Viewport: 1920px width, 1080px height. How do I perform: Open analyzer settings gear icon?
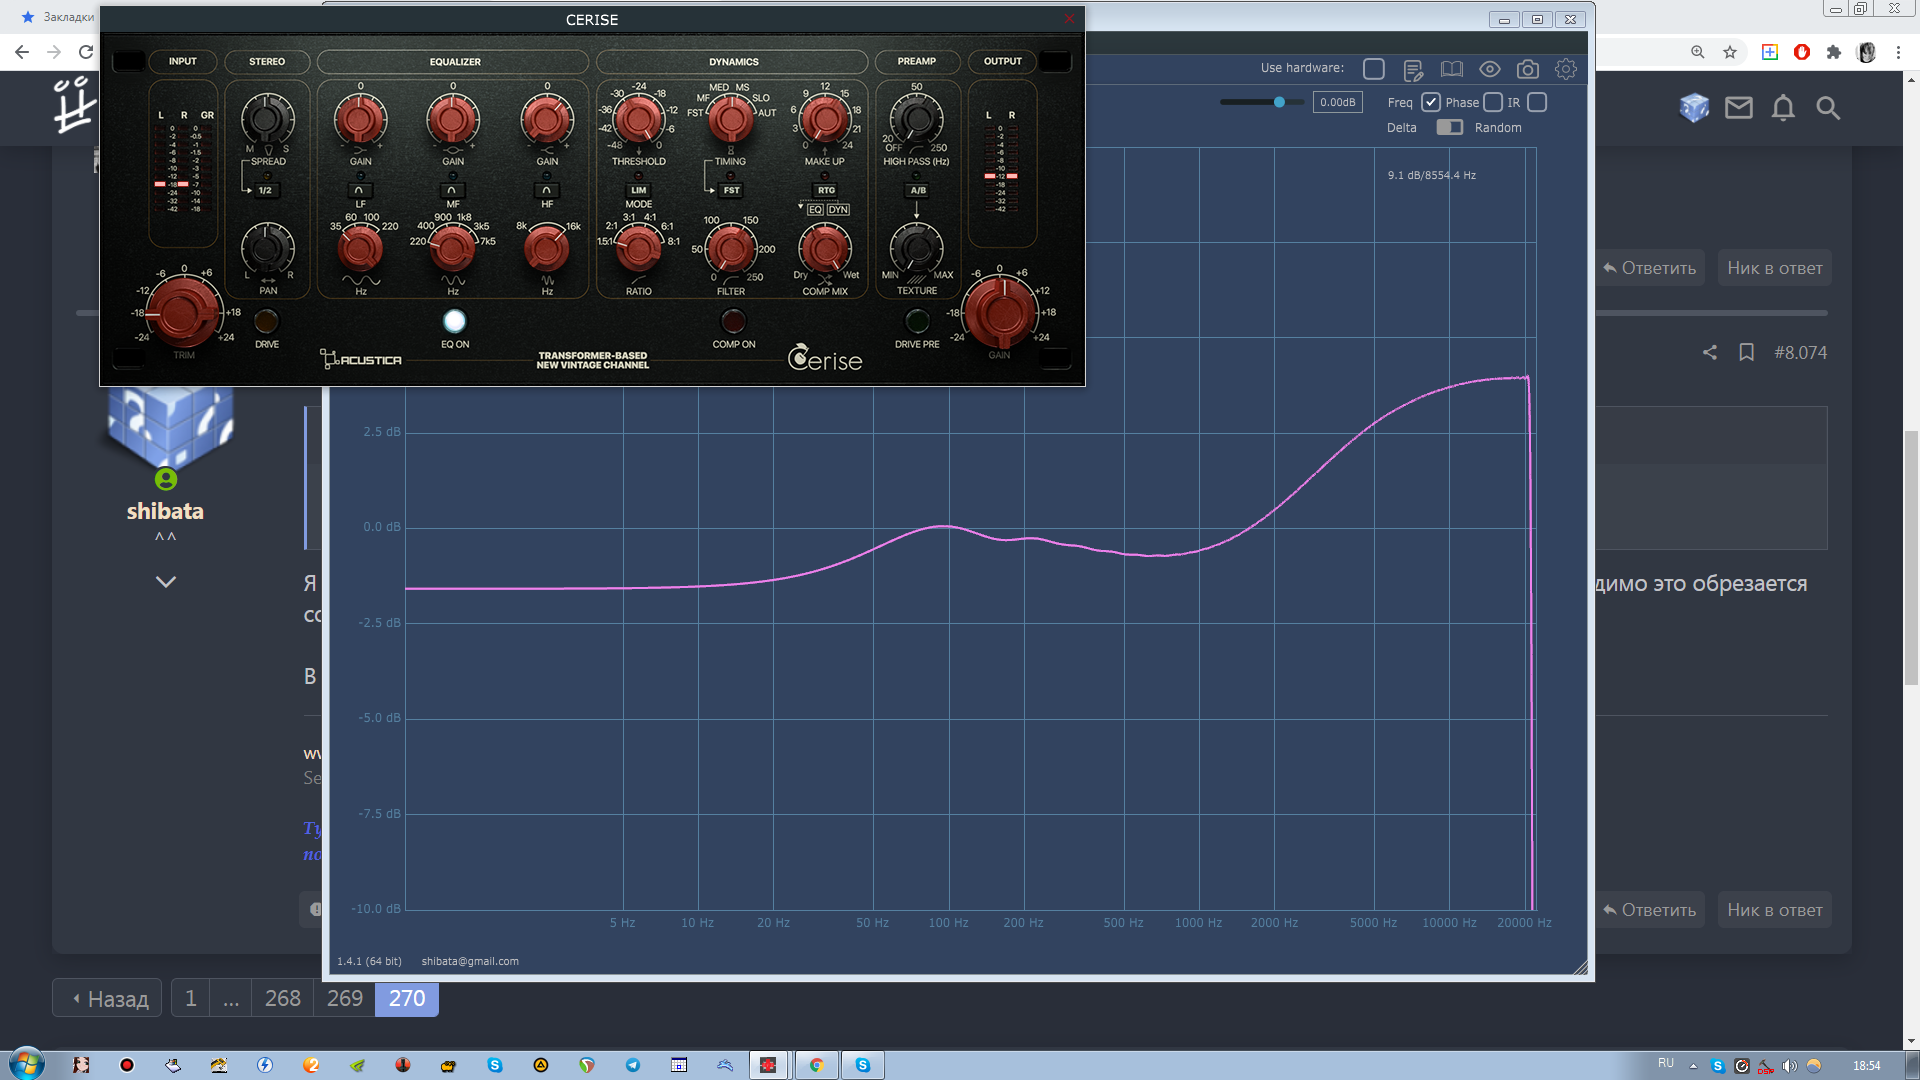point(1565,69)
